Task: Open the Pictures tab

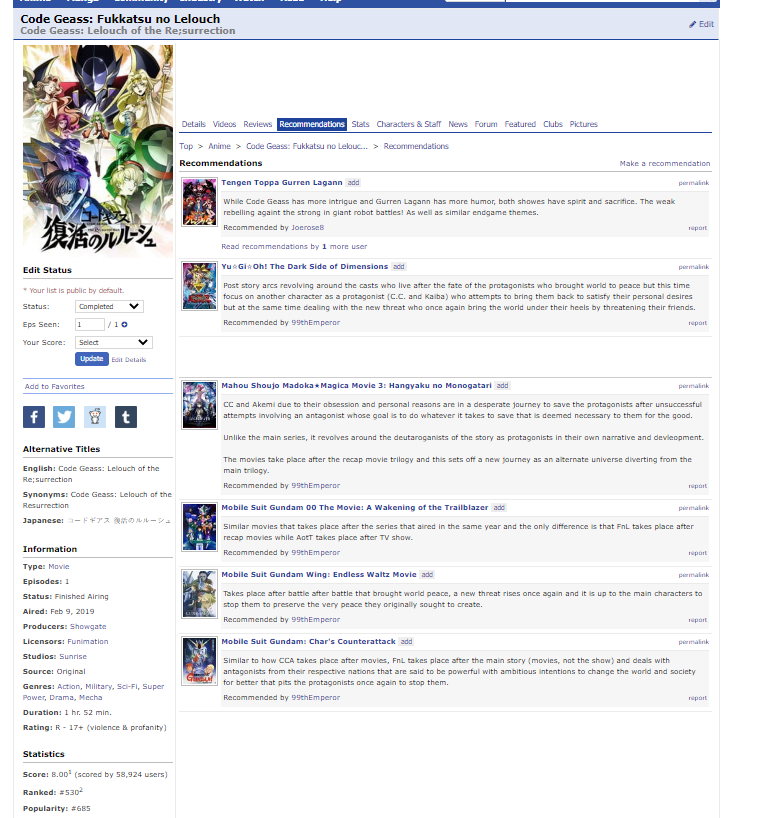Action: 584,124
